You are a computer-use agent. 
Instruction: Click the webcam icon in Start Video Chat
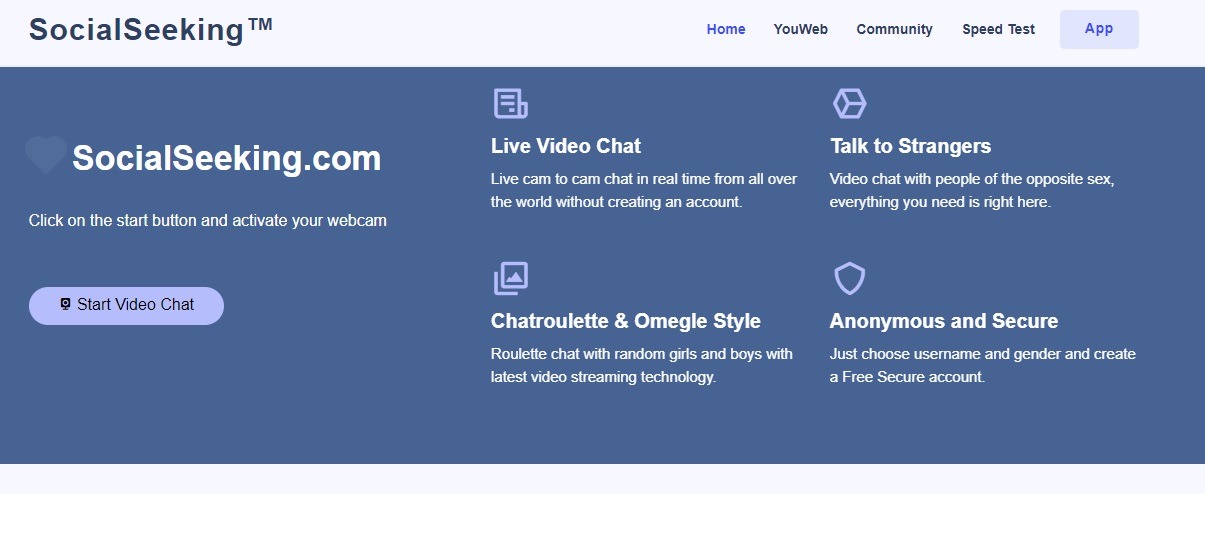tap(66, 304)
